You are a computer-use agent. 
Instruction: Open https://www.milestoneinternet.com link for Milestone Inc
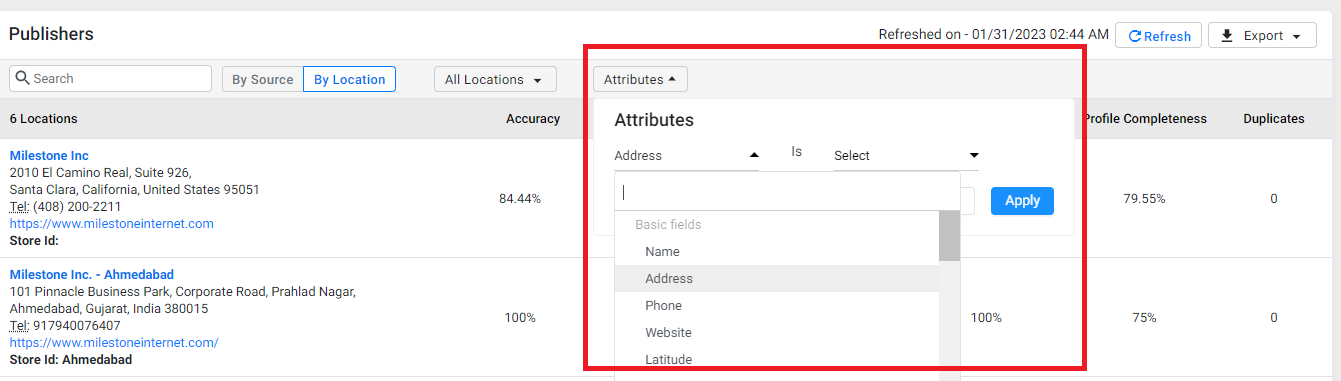[112, 224]
